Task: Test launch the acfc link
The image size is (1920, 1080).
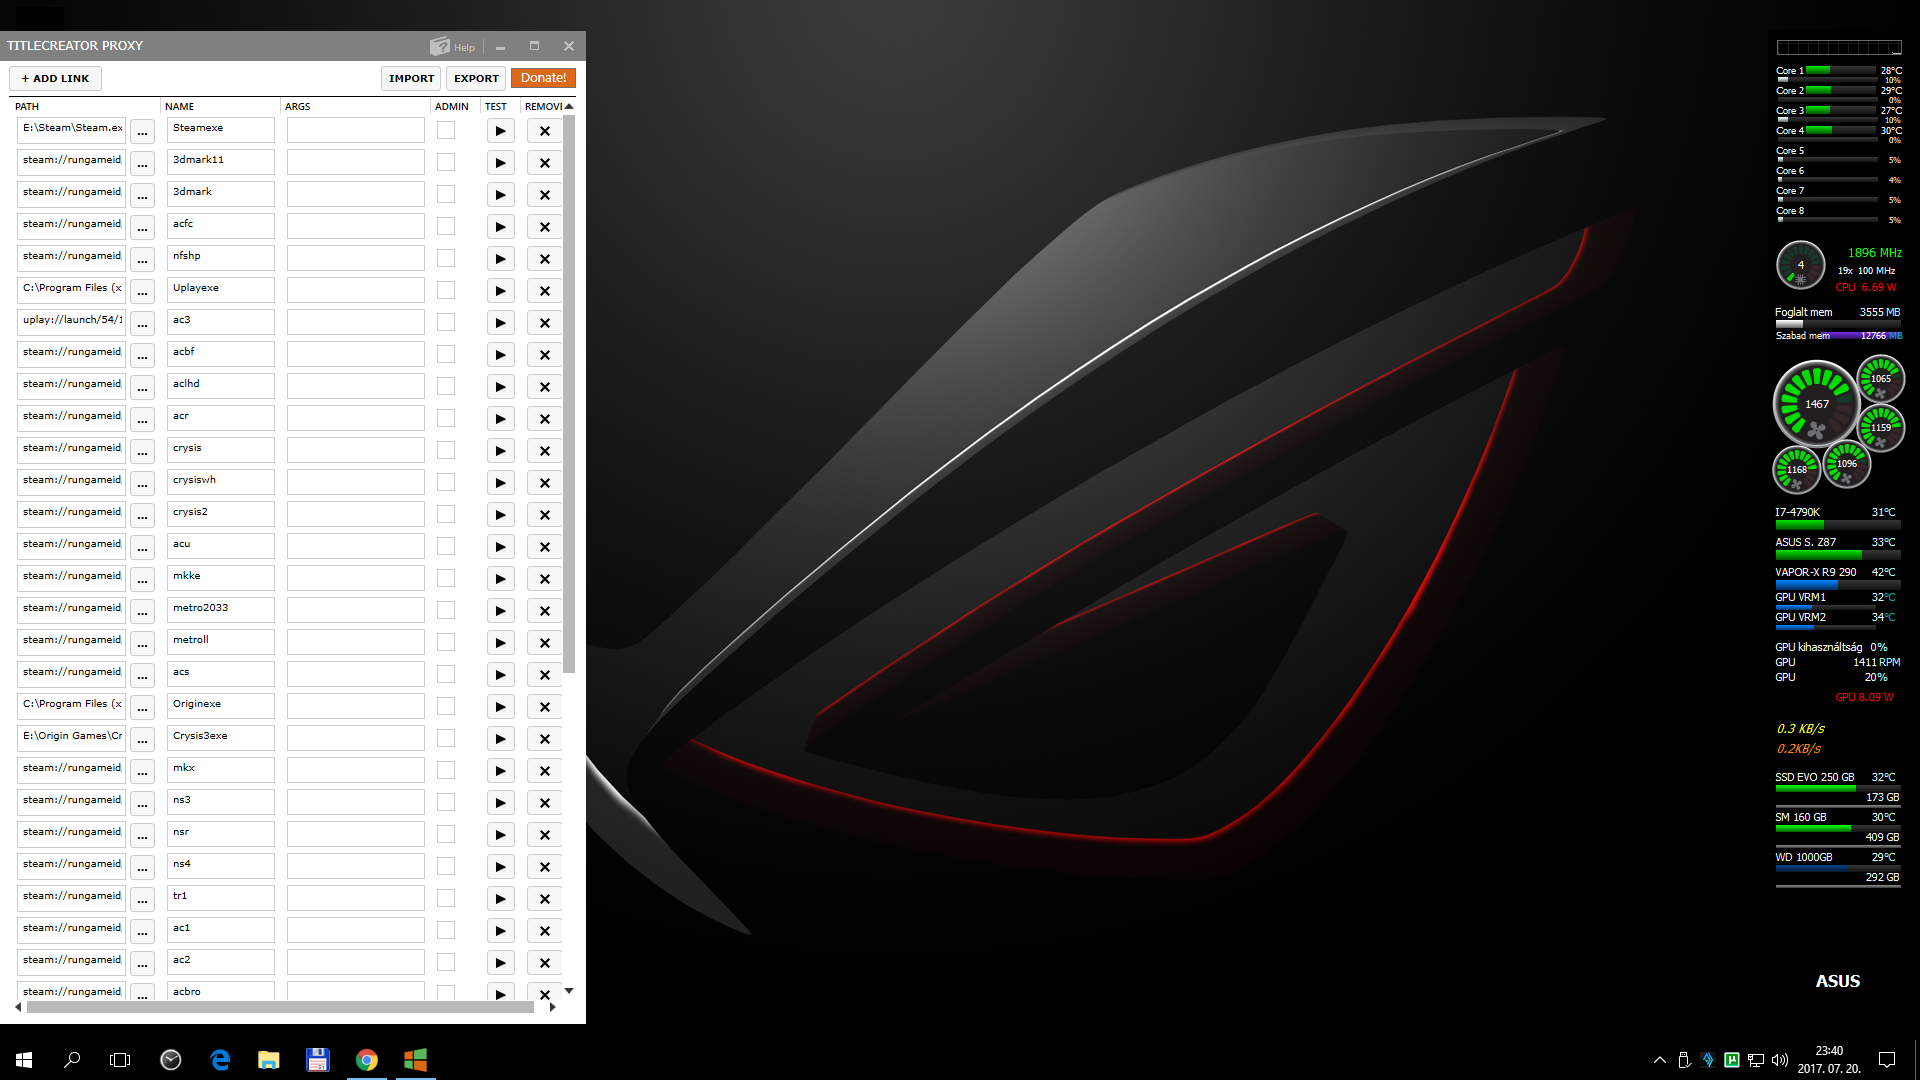Action: (x=500, y=227)
